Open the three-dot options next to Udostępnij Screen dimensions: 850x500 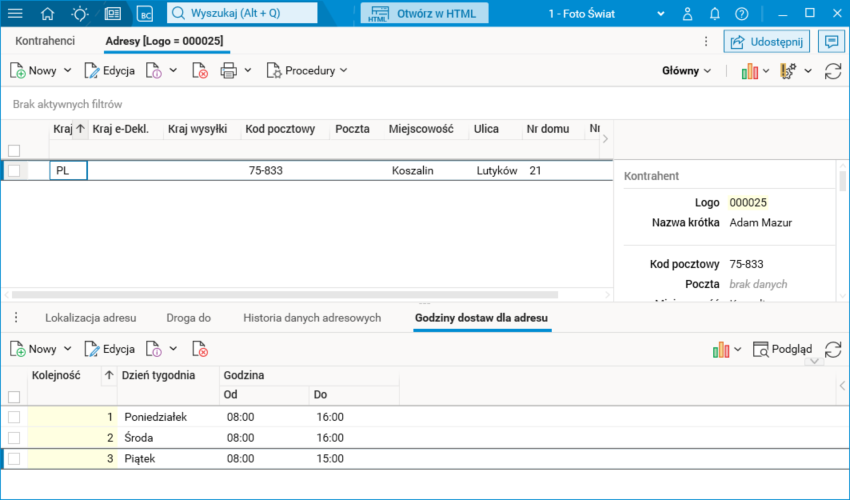(706, 41)
